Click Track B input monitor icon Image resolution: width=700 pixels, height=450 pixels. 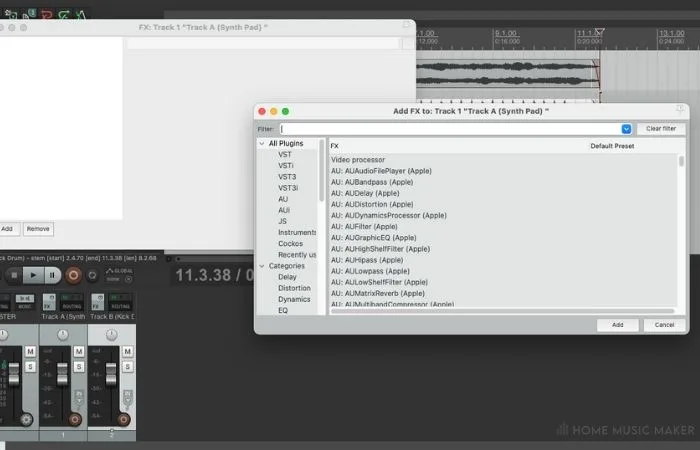tap(127, 400)
